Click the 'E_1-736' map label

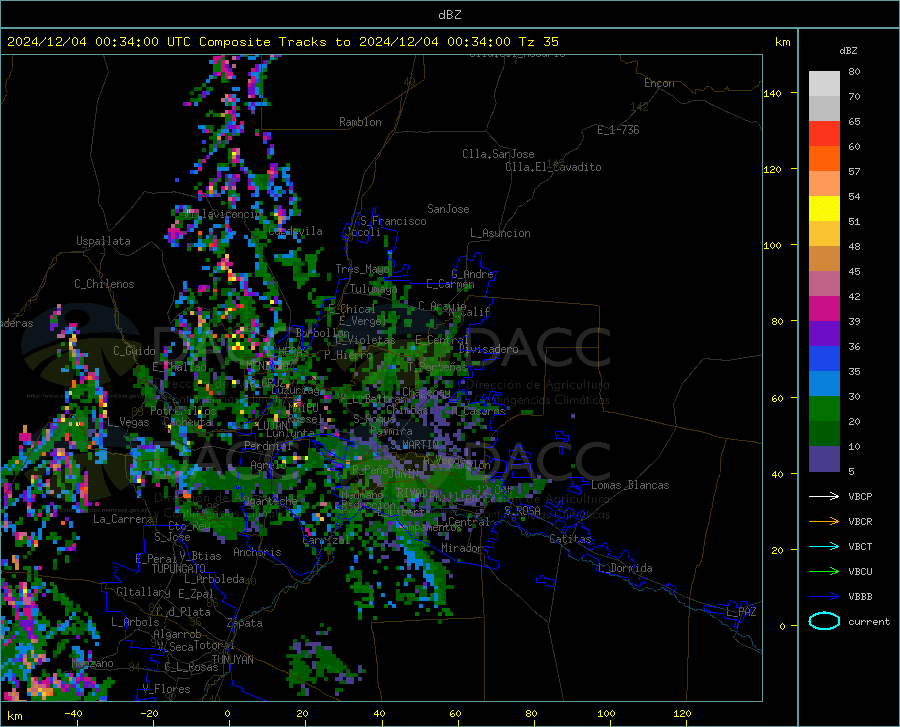pos(618,130)
